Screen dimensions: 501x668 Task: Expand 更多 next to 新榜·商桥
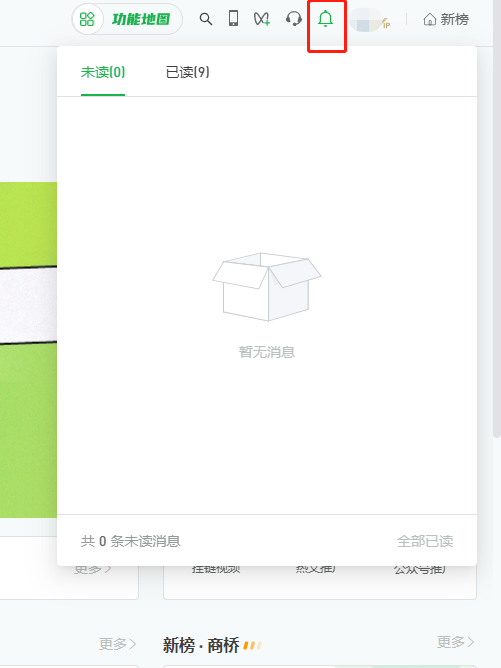455,642
